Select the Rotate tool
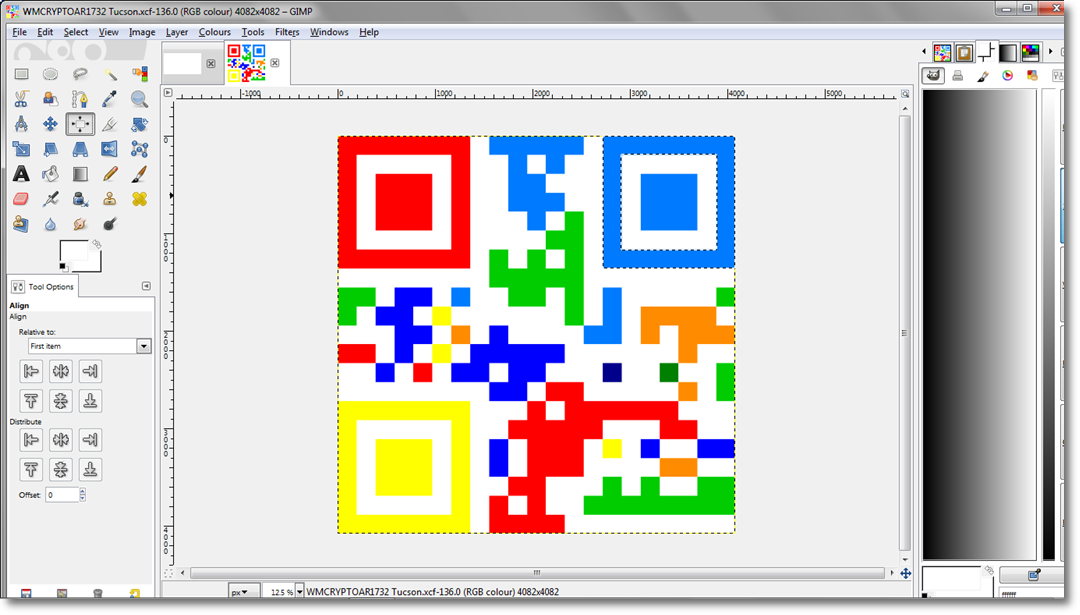The image size is (1080, 615). tap(139, 124)
